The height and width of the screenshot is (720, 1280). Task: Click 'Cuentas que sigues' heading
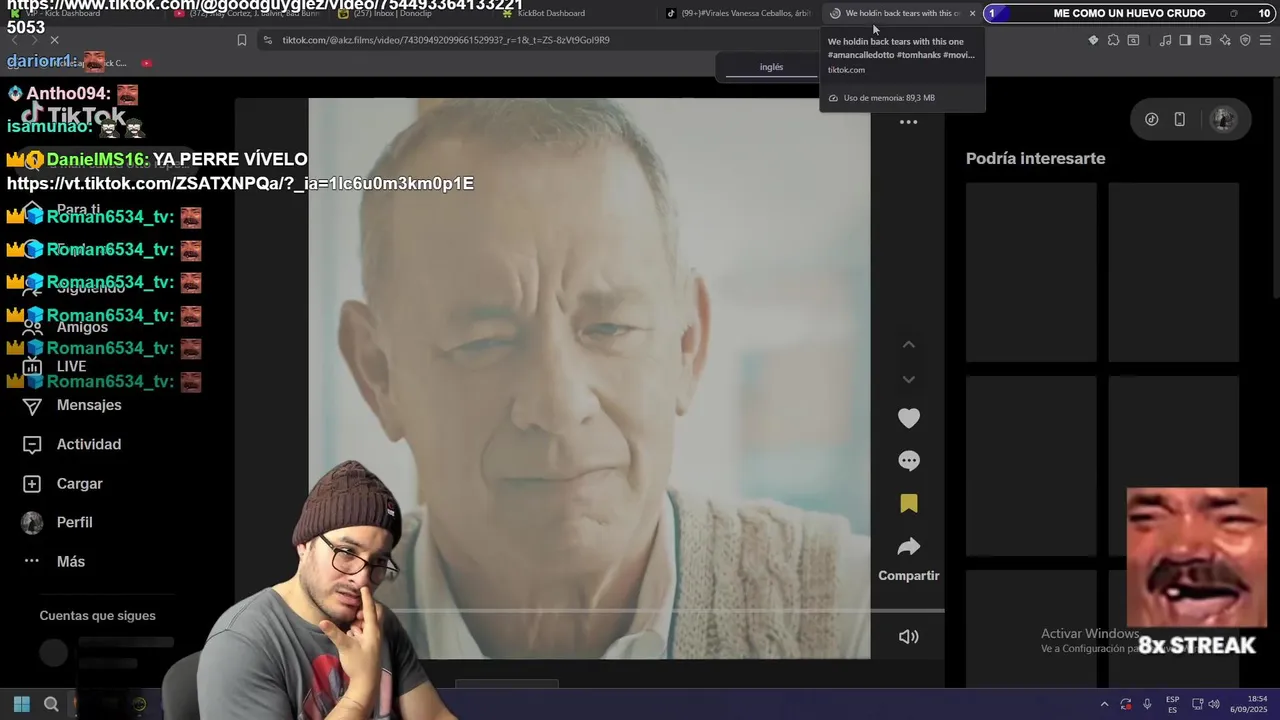97,616
